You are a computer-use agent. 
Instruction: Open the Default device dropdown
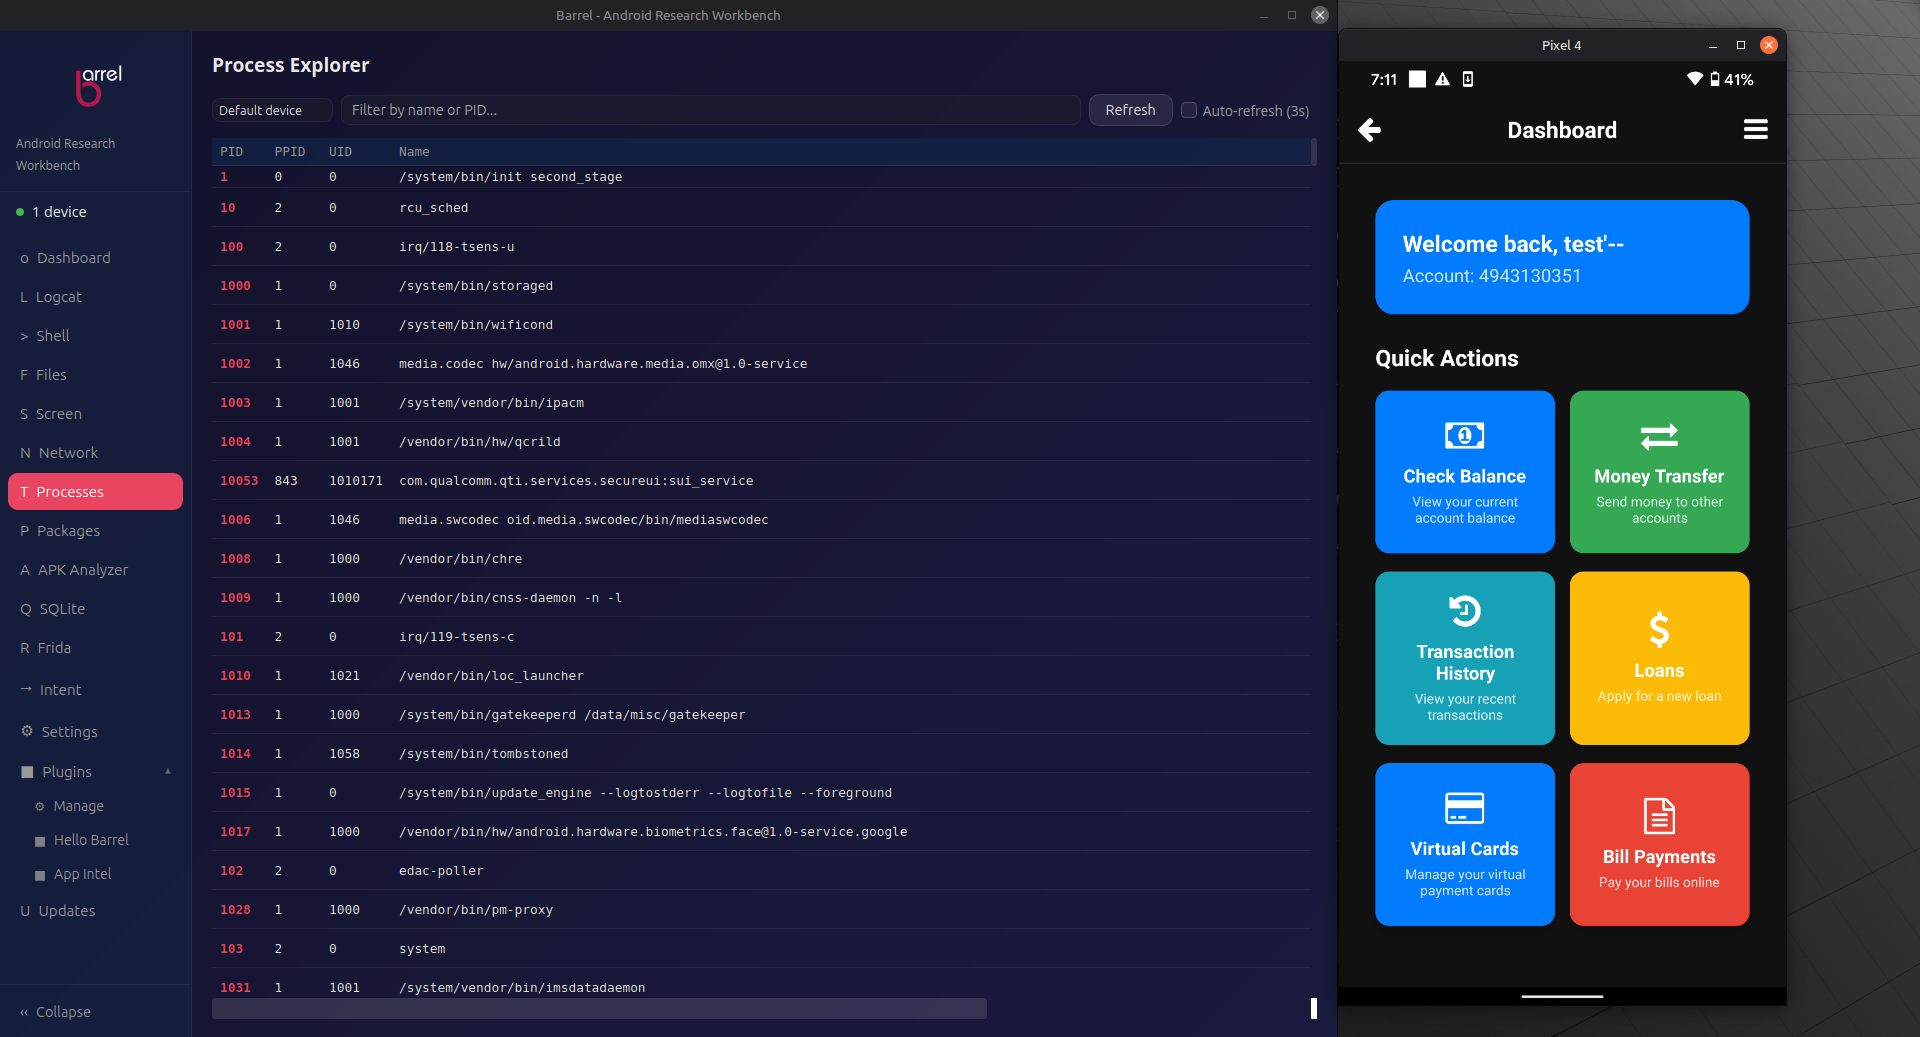[x=272, y=110]
